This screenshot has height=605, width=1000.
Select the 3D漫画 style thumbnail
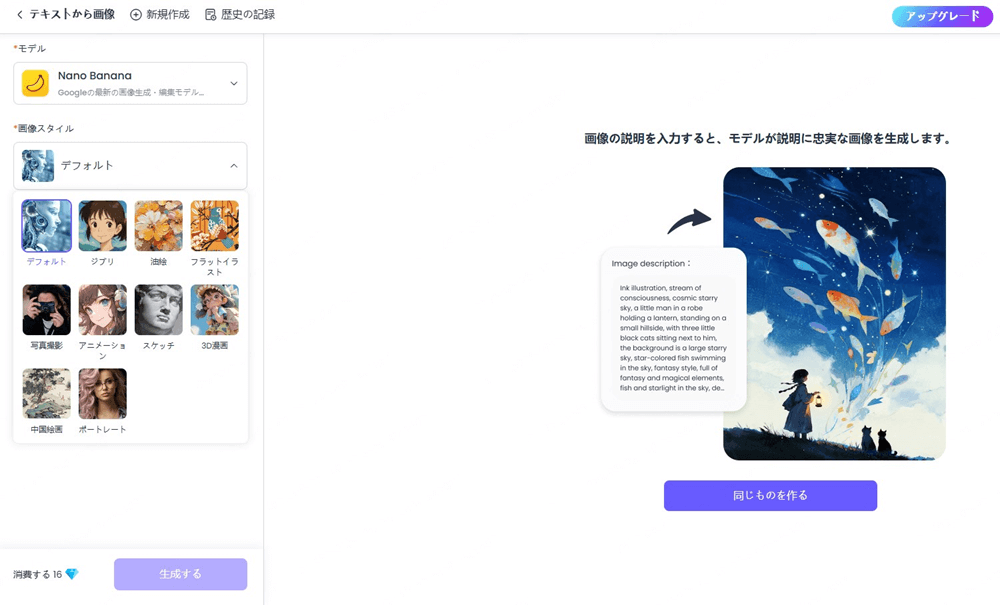click(x=215, y=310)
